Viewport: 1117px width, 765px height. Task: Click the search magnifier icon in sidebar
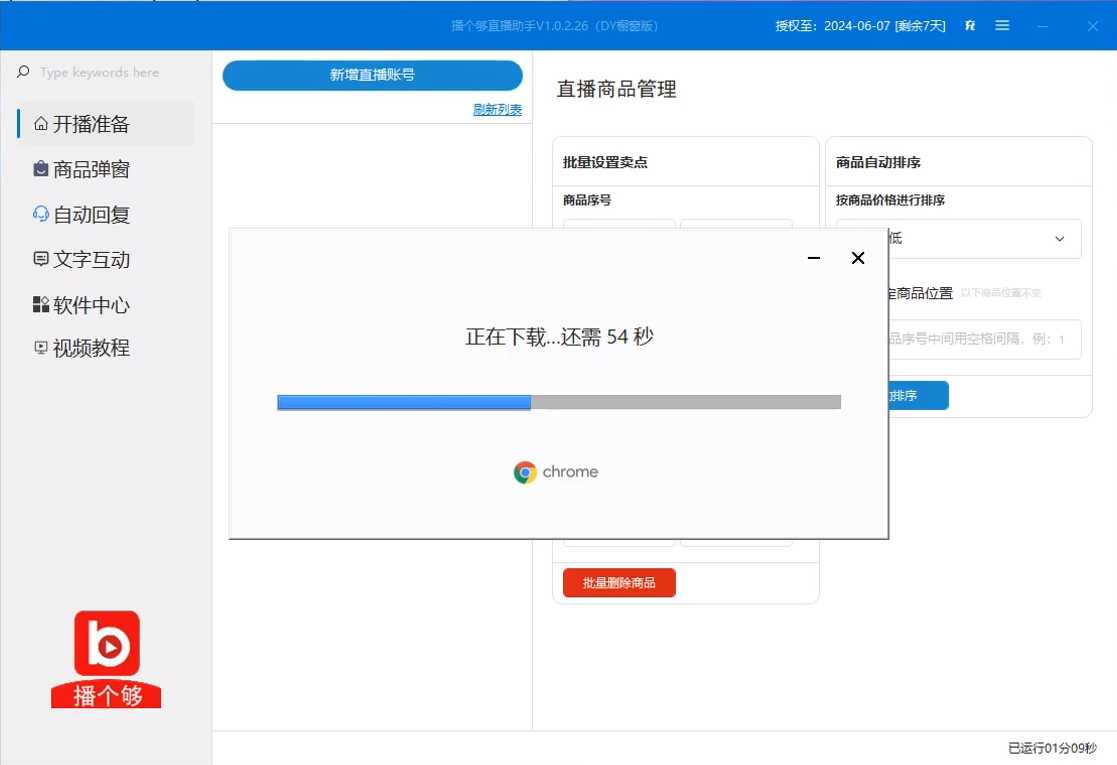click(23, 72)
